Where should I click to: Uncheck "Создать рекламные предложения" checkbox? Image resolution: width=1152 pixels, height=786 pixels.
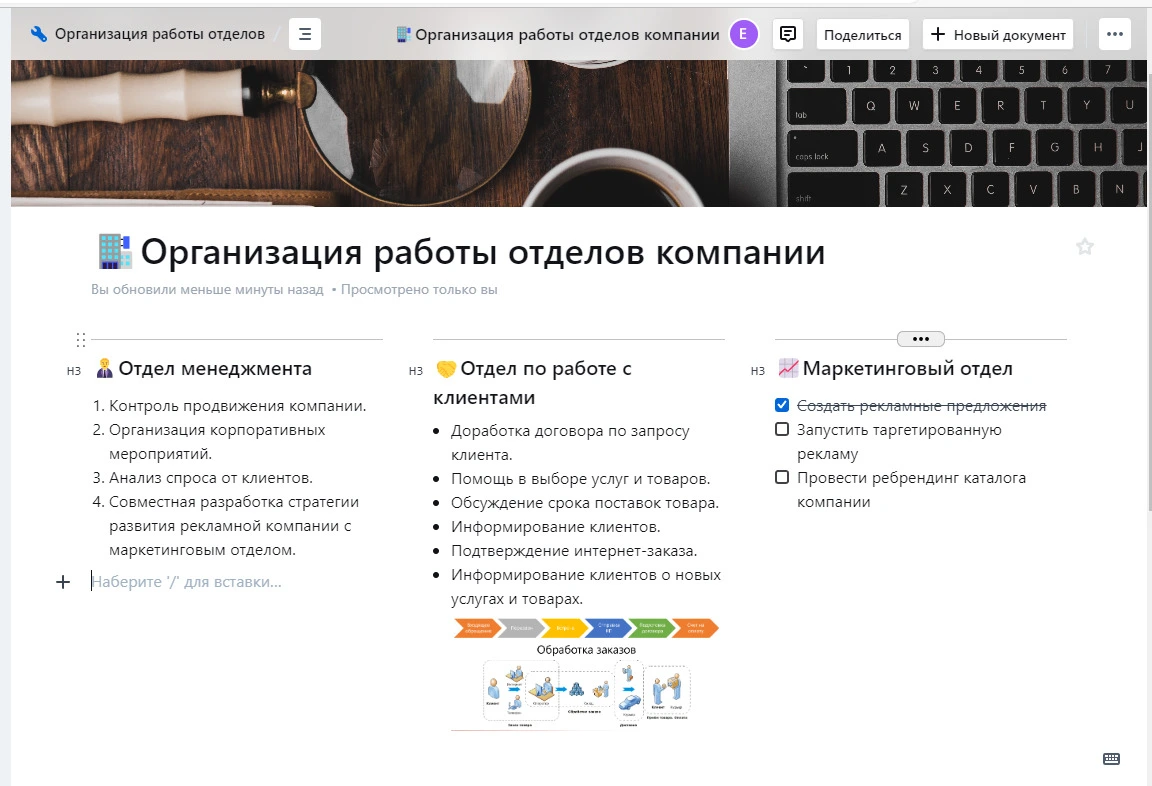(782, 406)
